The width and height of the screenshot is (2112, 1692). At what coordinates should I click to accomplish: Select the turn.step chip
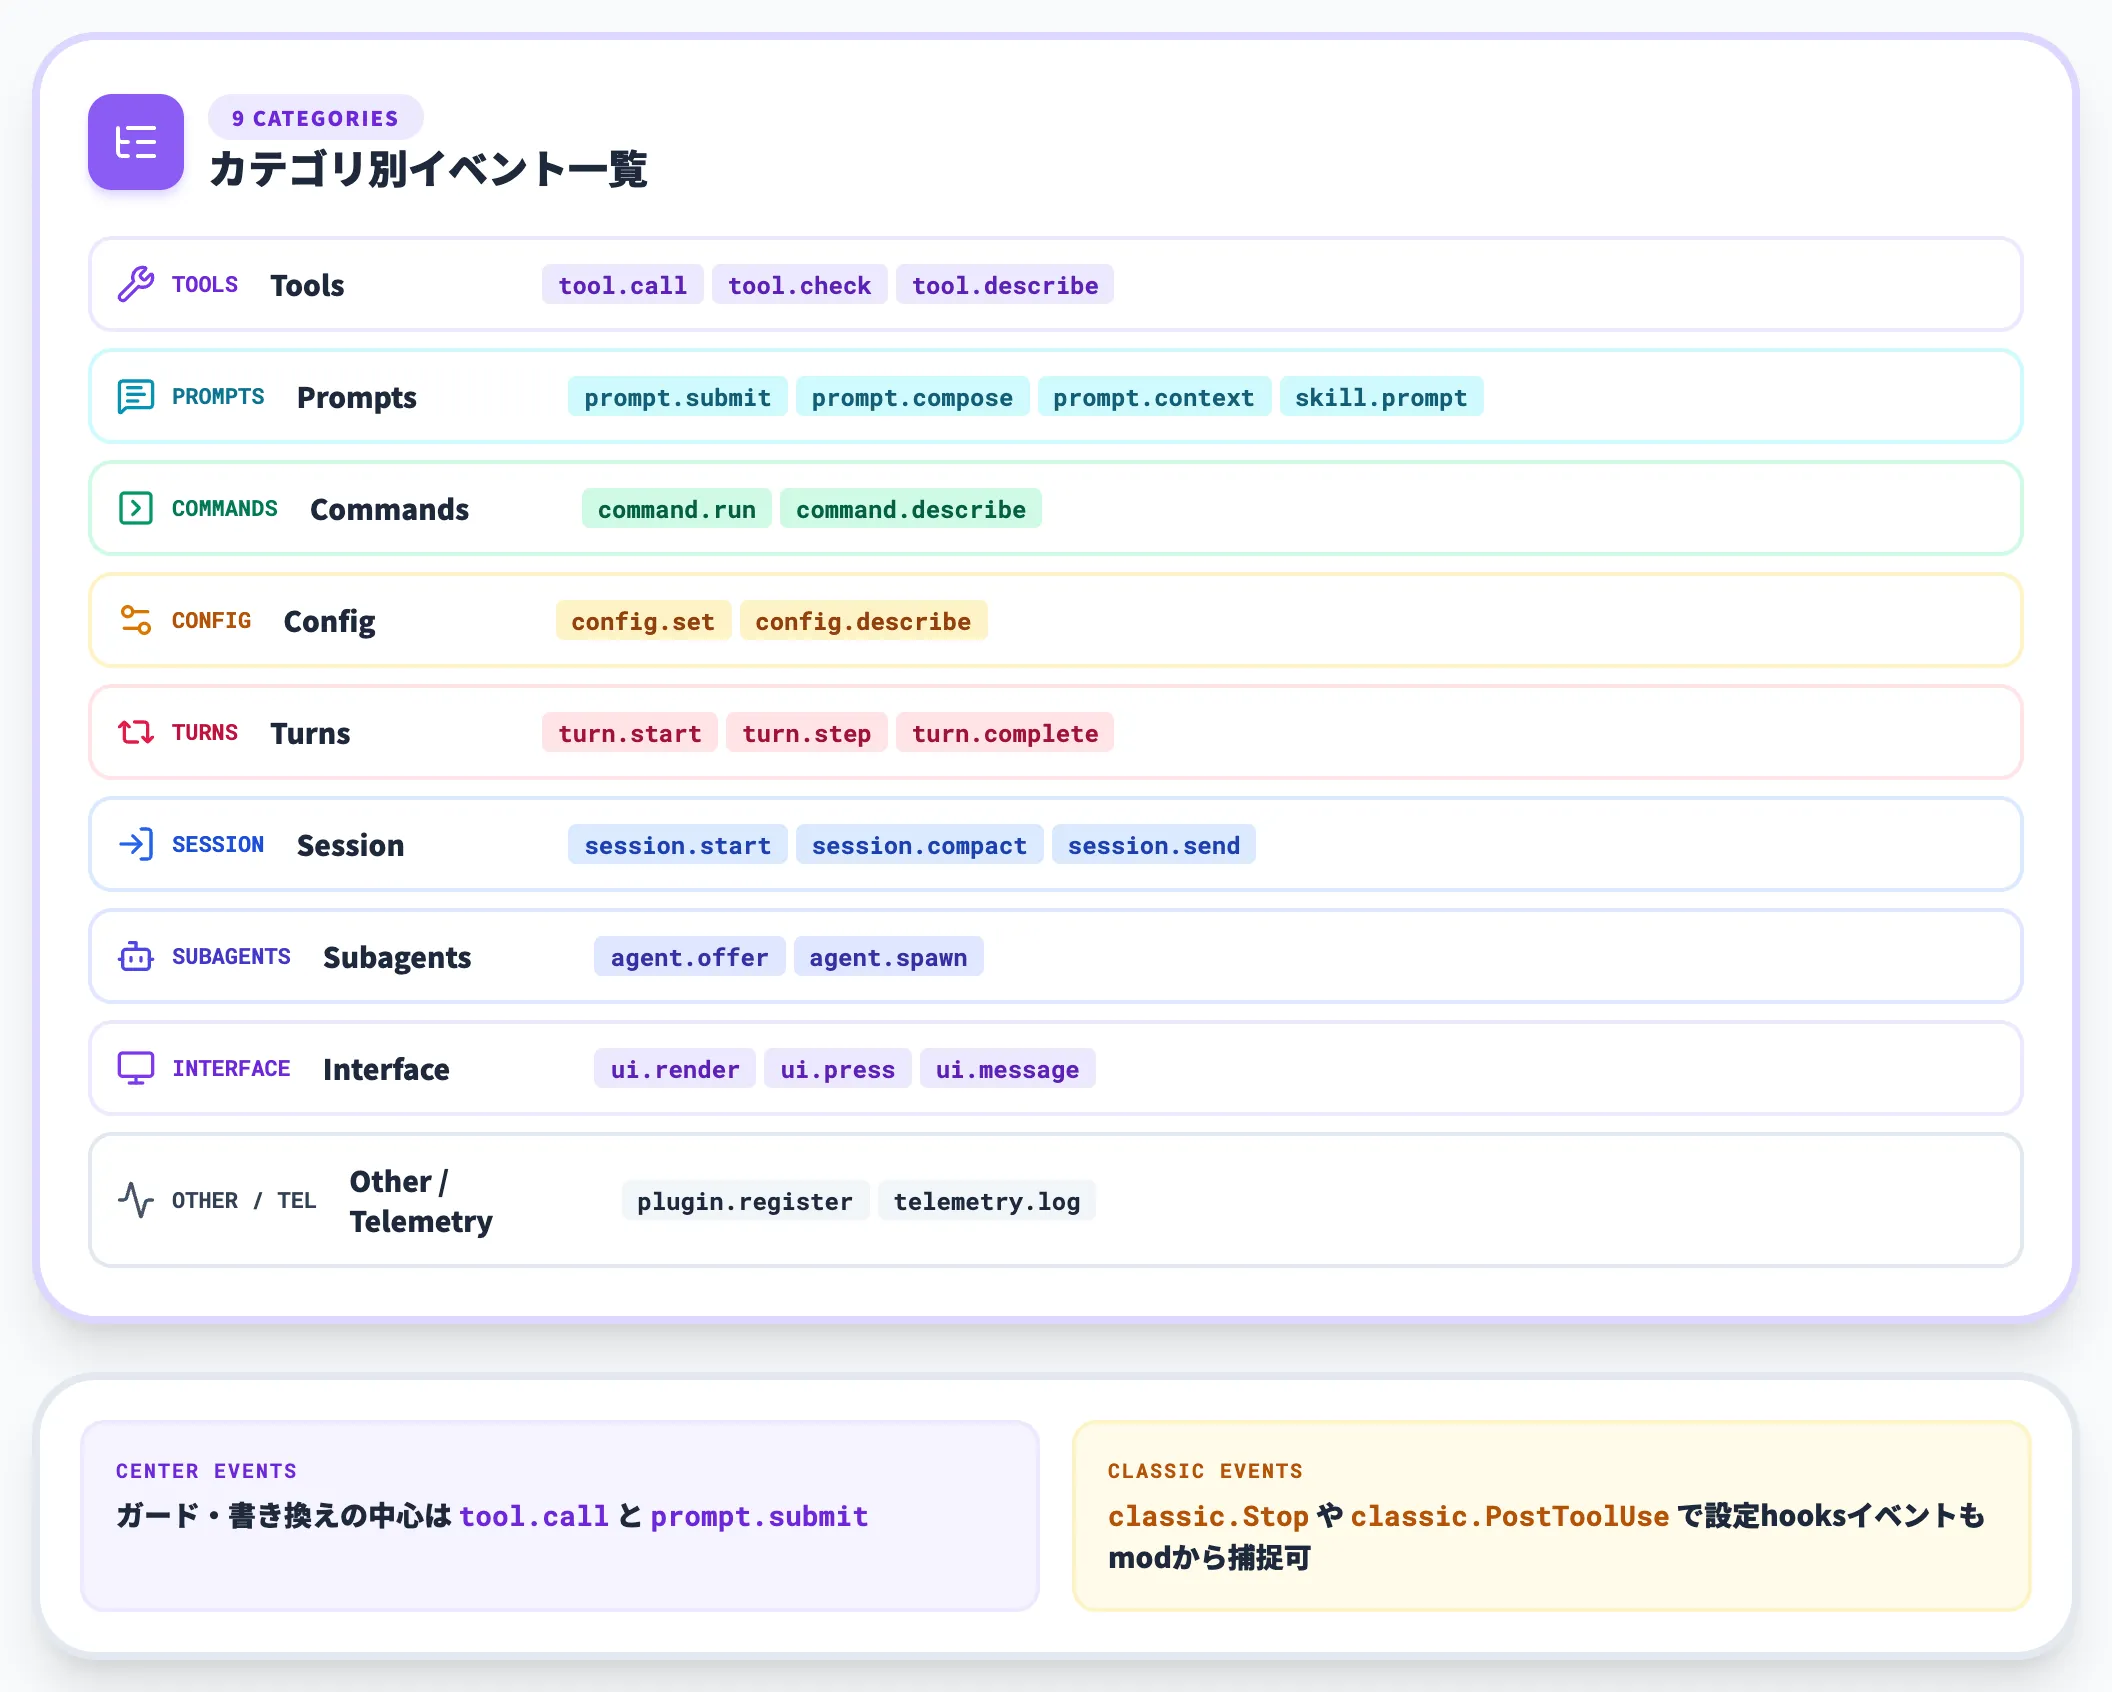806,733
